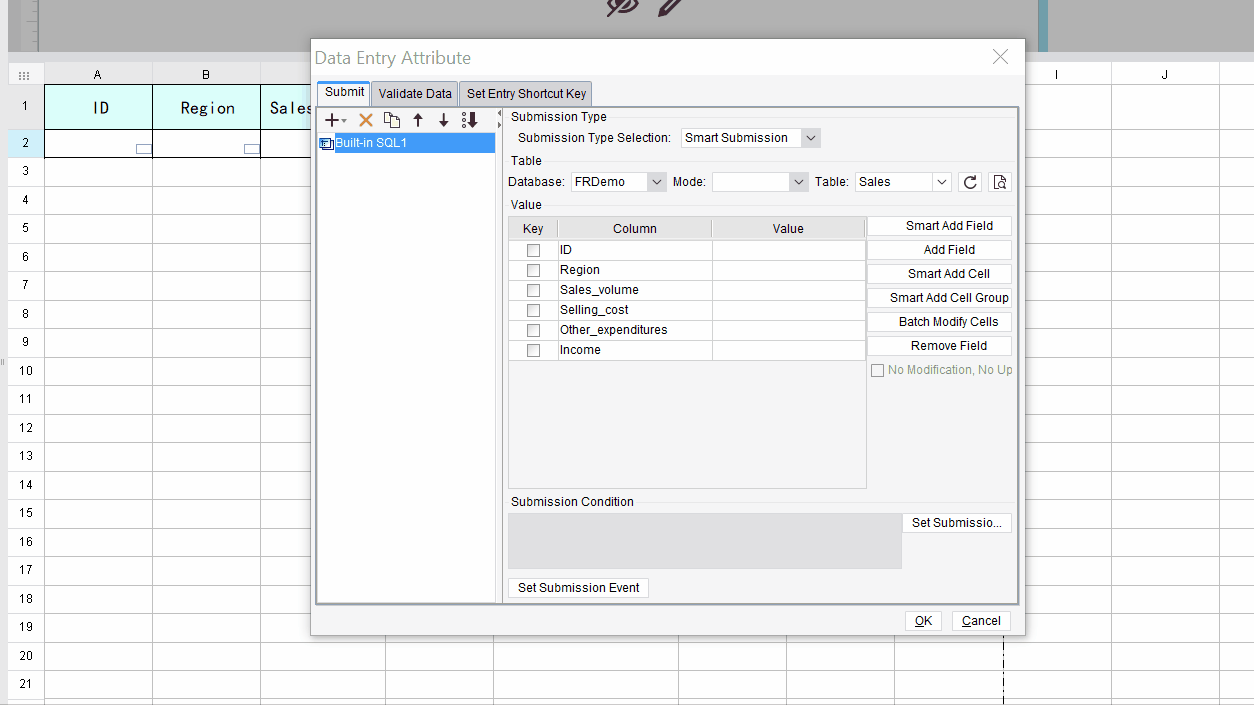Click the Value cell for Sales_volume

pyautogui.click(x=788, y=290)
